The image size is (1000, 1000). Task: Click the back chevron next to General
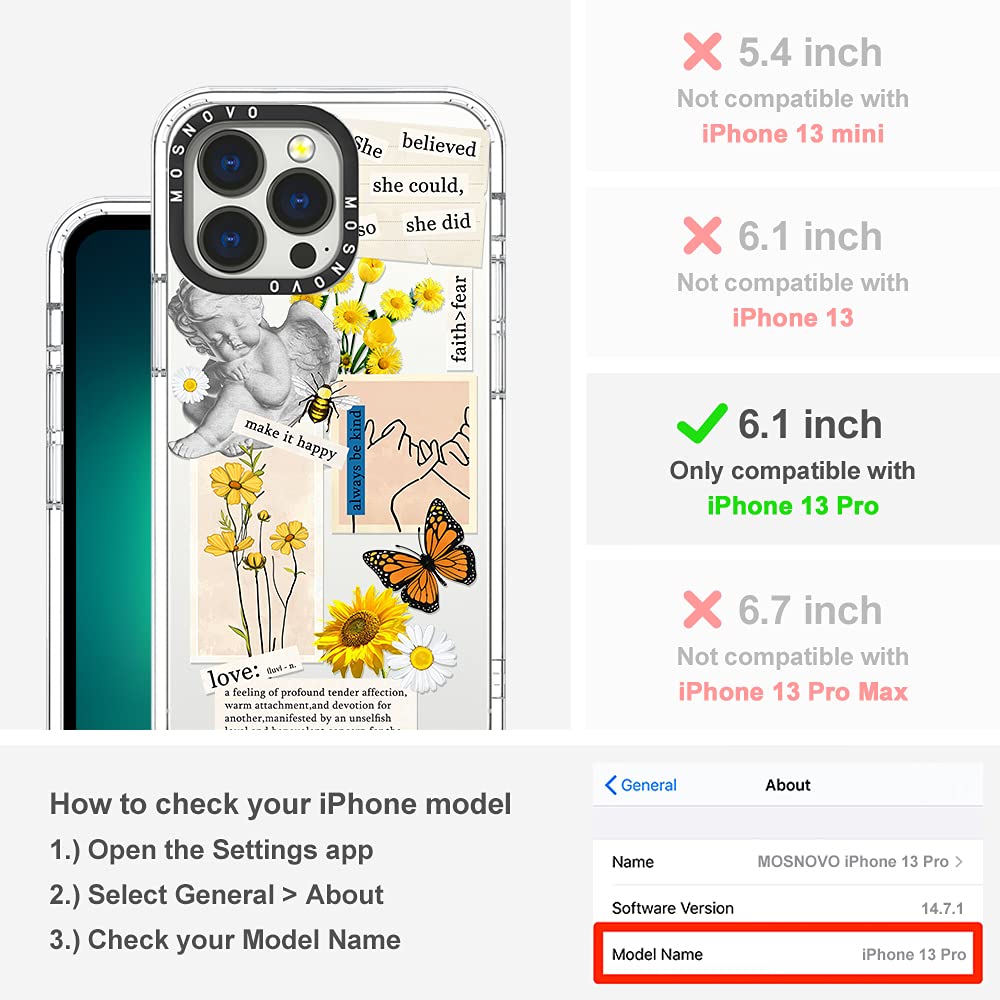(610, 785)
